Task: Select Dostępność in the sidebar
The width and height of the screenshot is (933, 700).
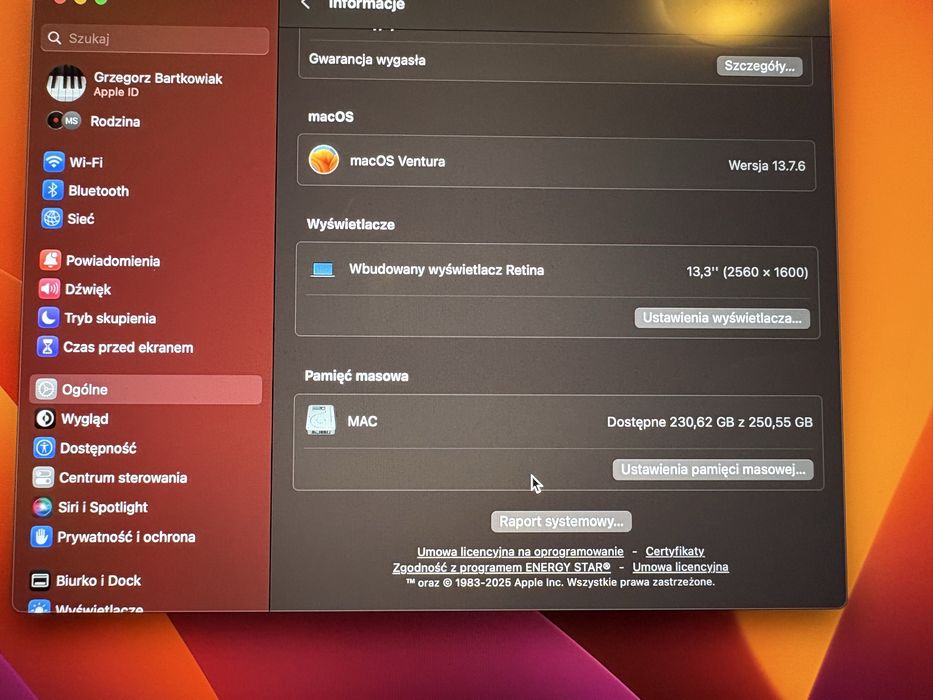Action: pos(85,448)
